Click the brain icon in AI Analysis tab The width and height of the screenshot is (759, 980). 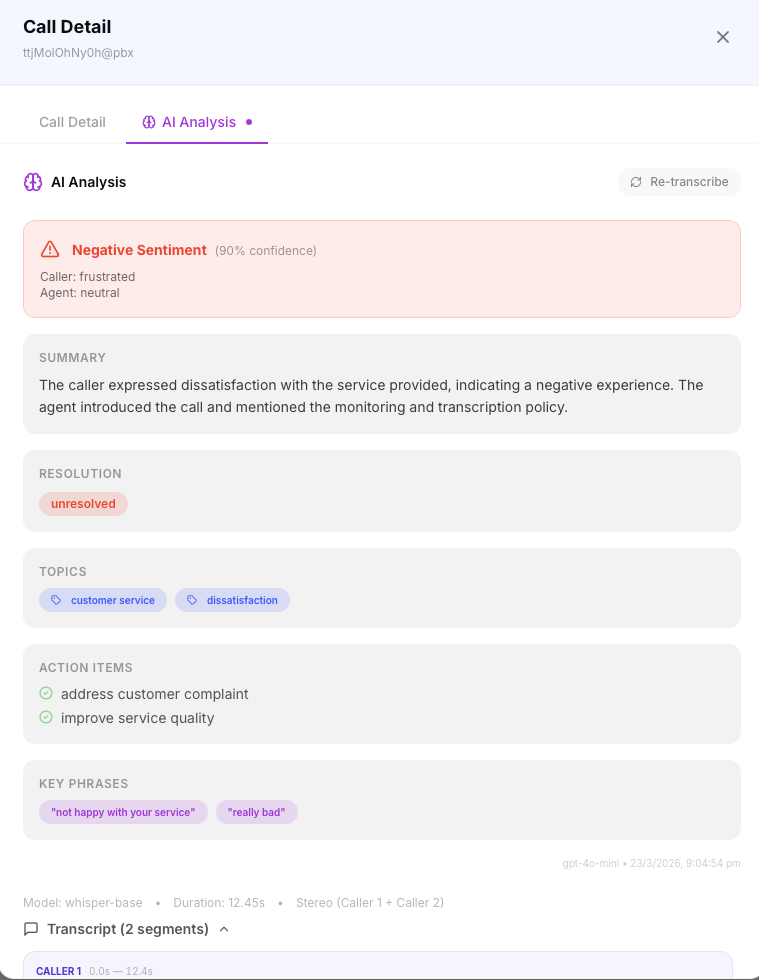click(x=149, y=122)
